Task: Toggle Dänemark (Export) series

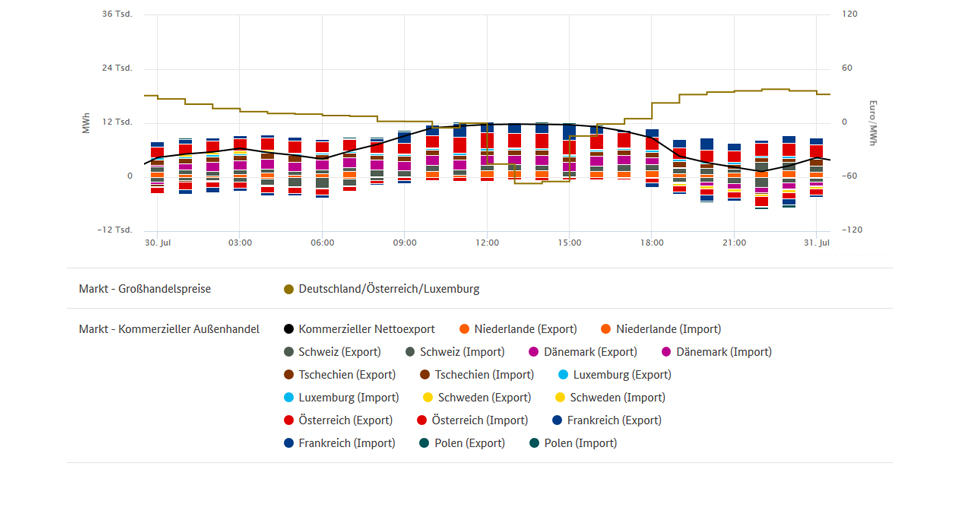Action: [583, 352]
